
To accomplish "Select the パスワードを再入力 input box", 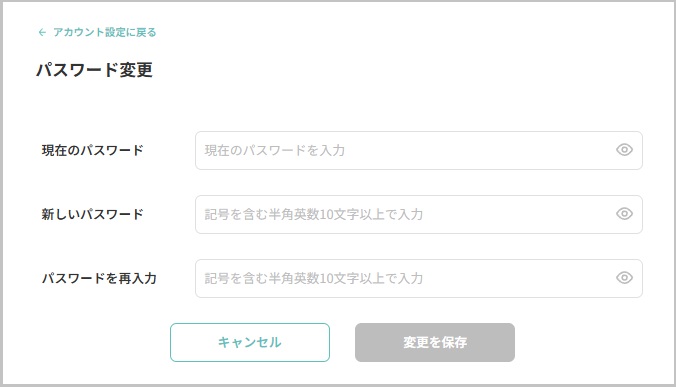I will pyautogui.click(x=419, y=278).
